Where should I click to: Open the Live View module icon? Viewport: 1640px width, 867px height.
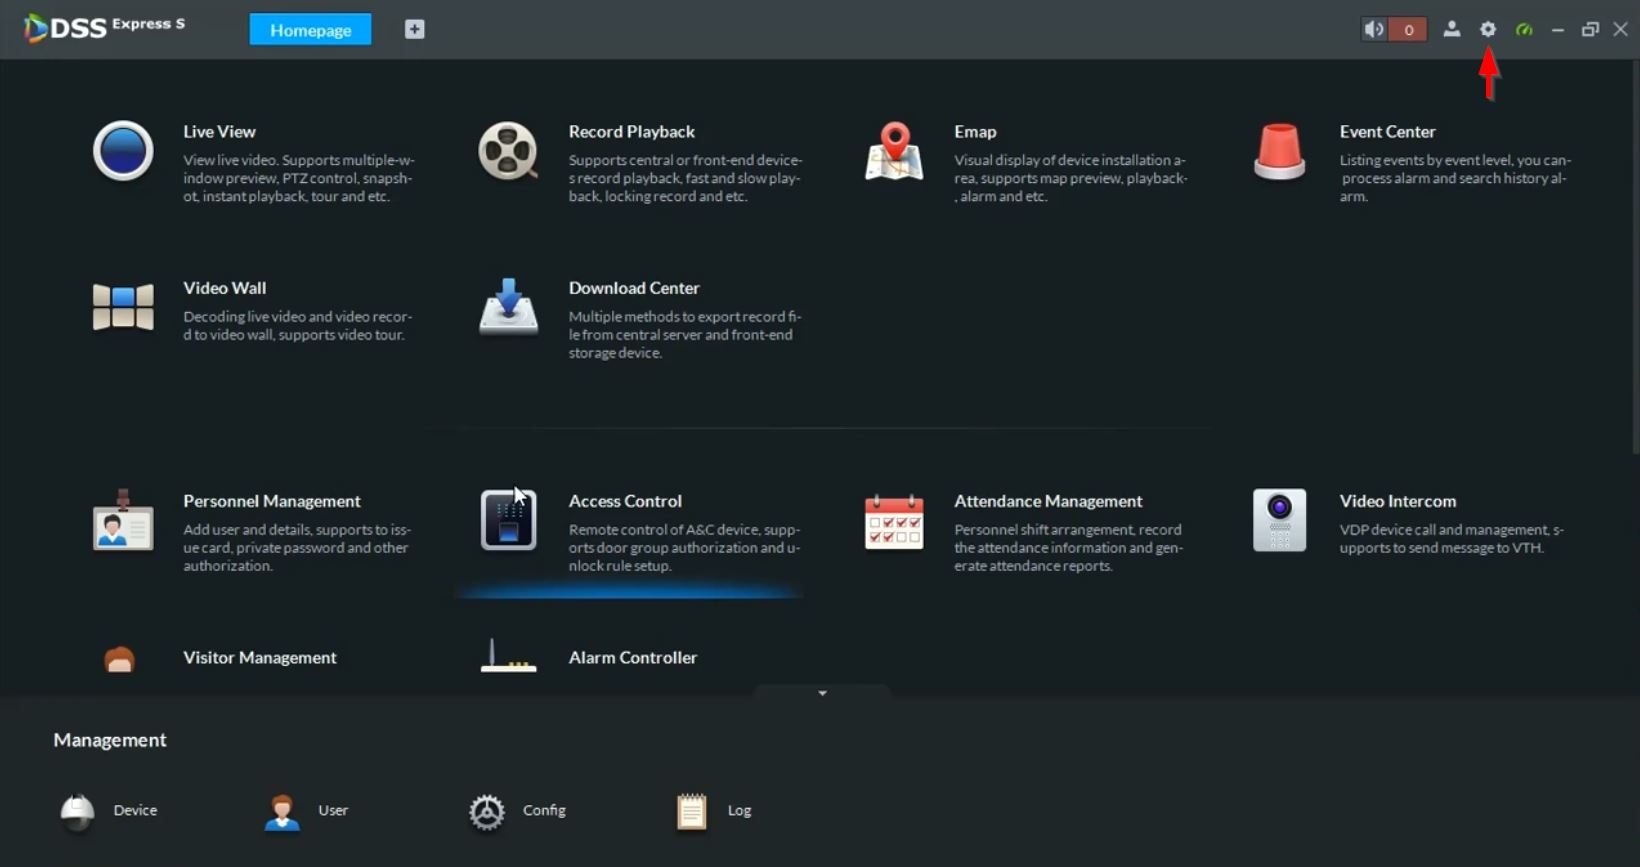coord(123,151)
